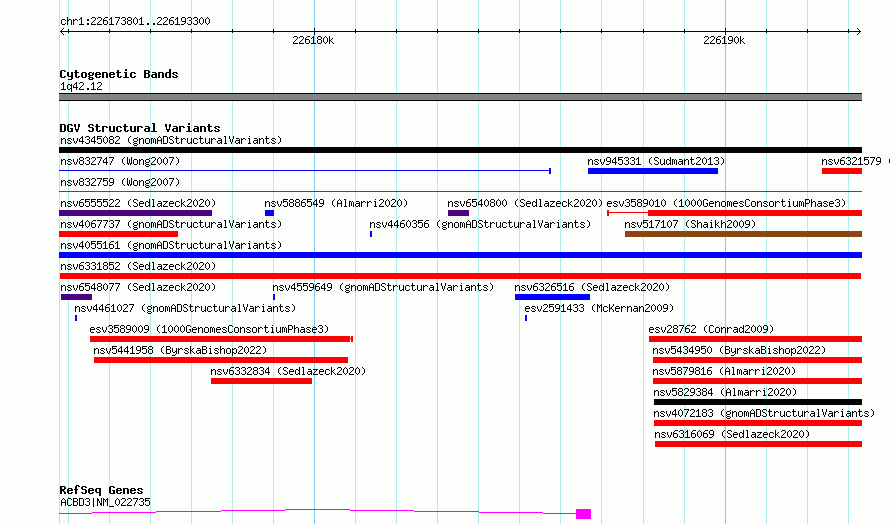Viewport: 890px width, 524px height.
Task: Click the nsv4072183 red bar
Action: coord(758,423)
